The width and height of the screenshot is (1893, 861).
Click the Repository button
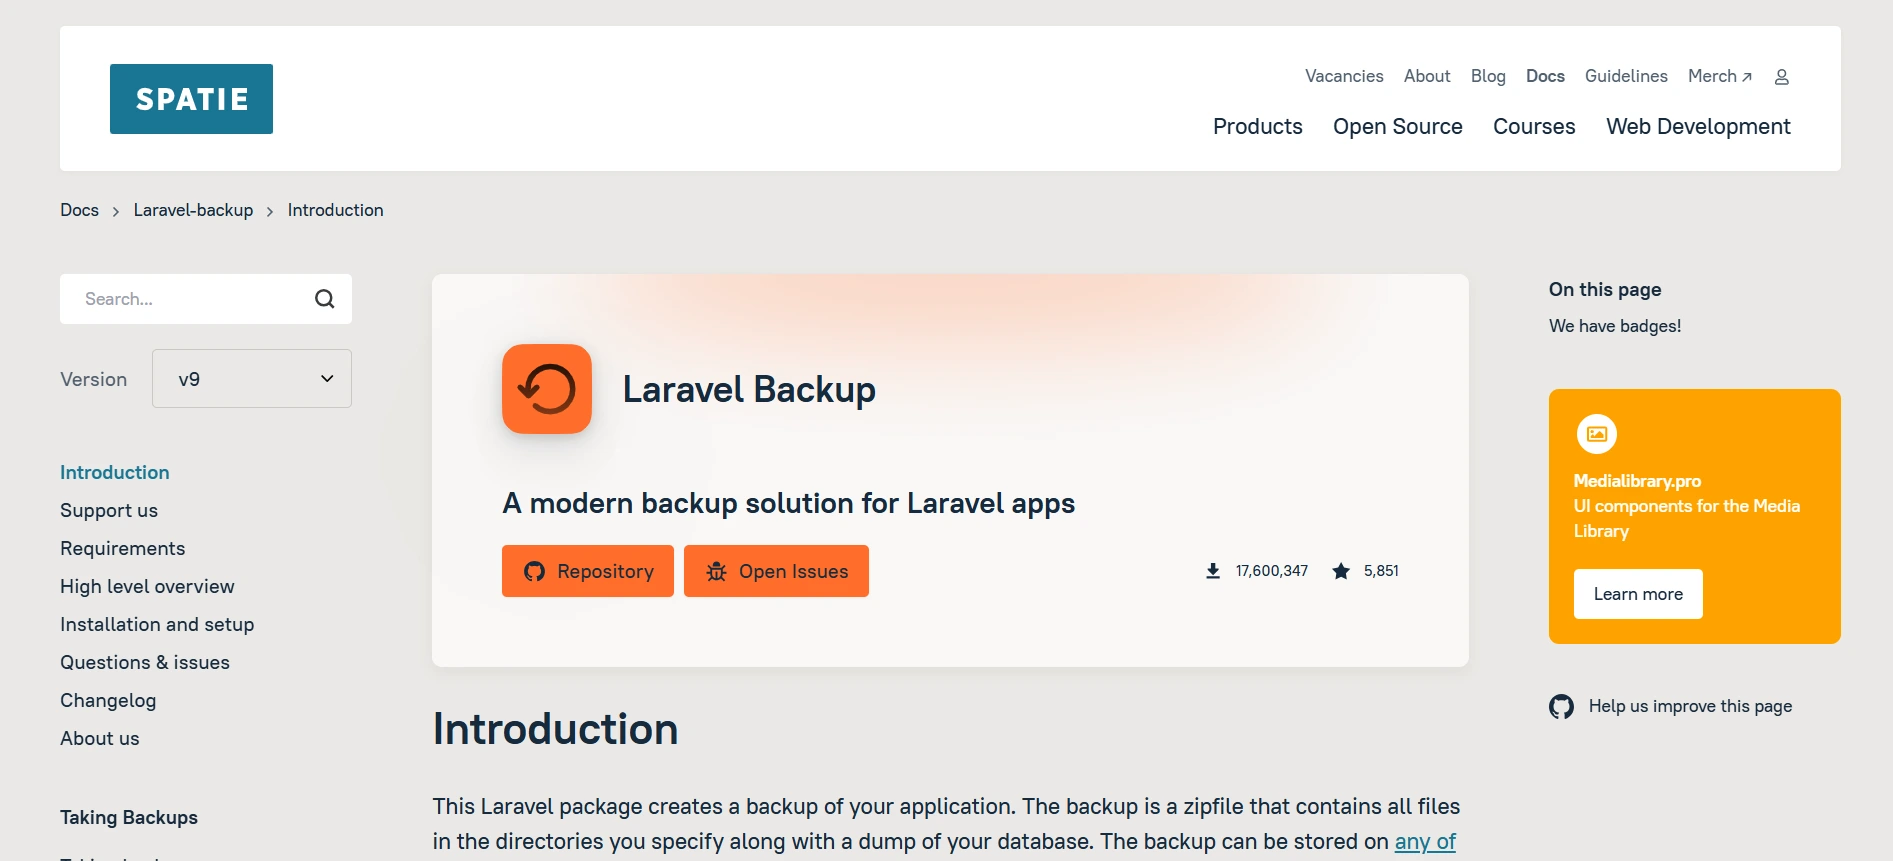point(588,571)
